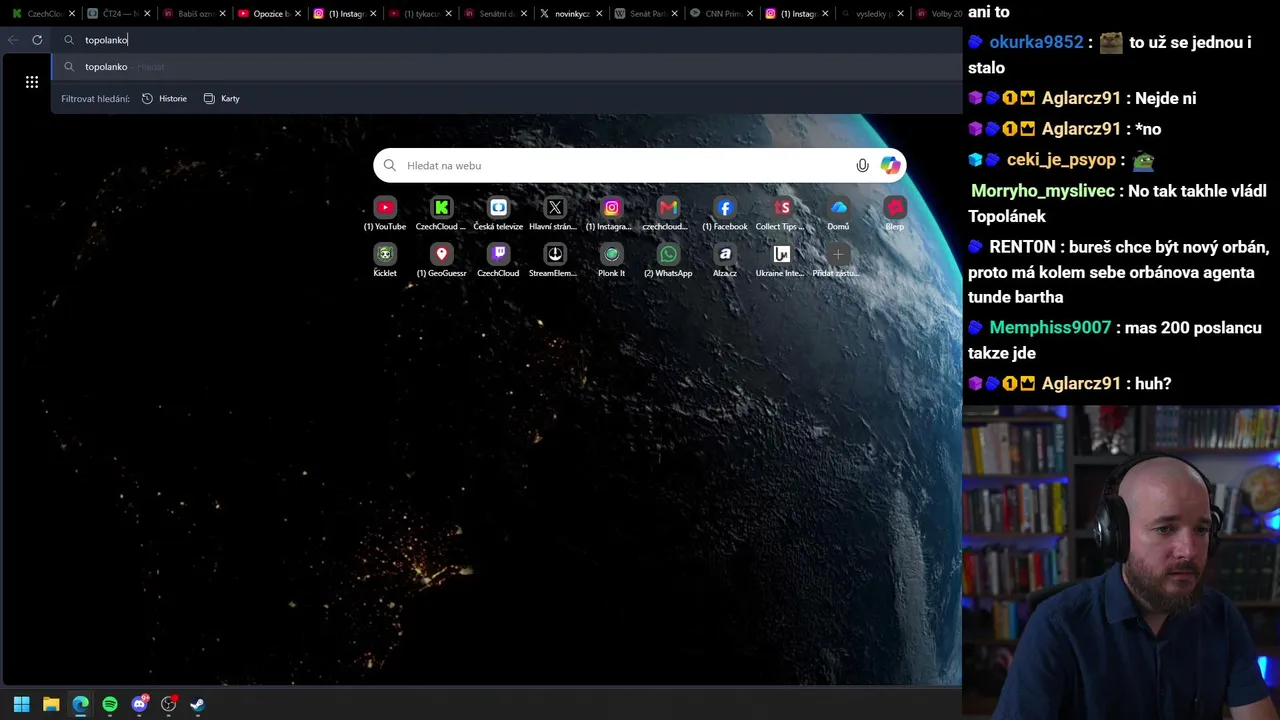Screen dimensions: 1280x720
Task: Open OBS Studio from the taskbar
Action: pyautogui.click(x=168, y=704)
